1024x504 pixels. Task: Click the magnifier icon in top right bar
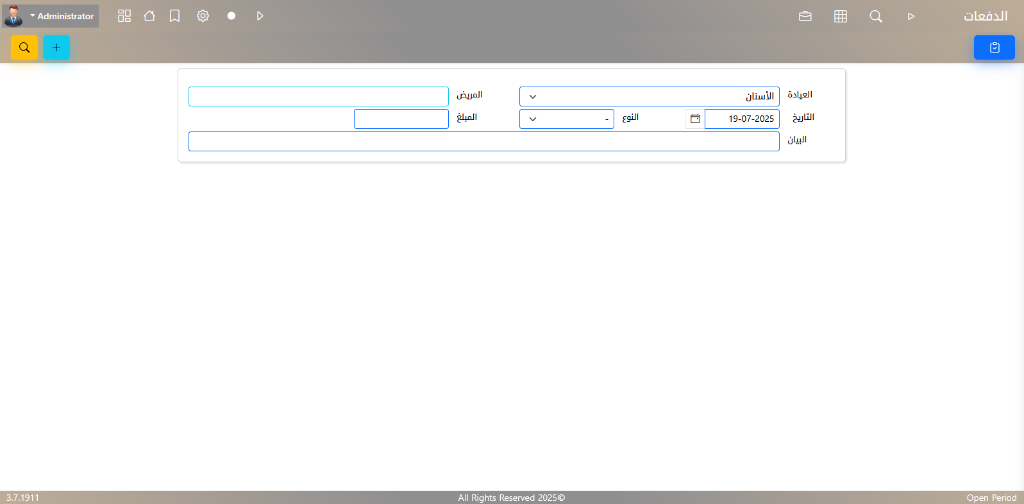875,16
